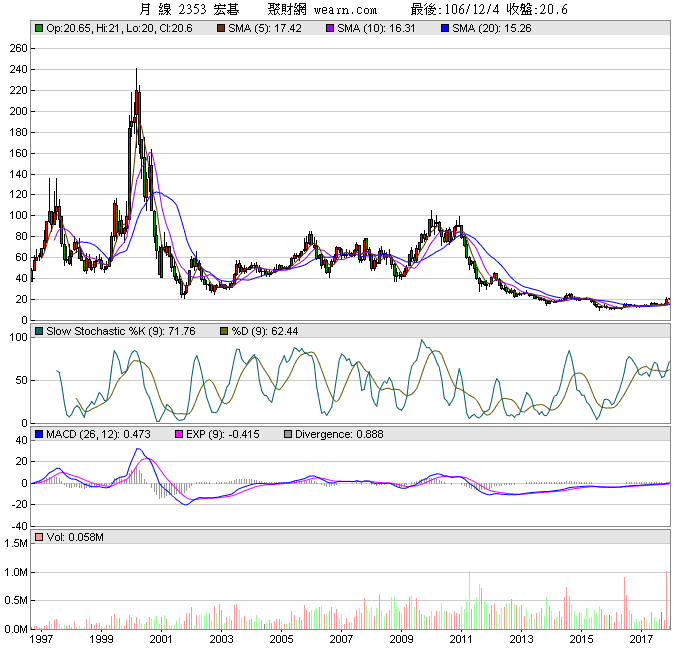The width and height of the screenshot is (700, 650).
Task: Click the olive %D (9) legend swatch
Action: pos(224,331)
